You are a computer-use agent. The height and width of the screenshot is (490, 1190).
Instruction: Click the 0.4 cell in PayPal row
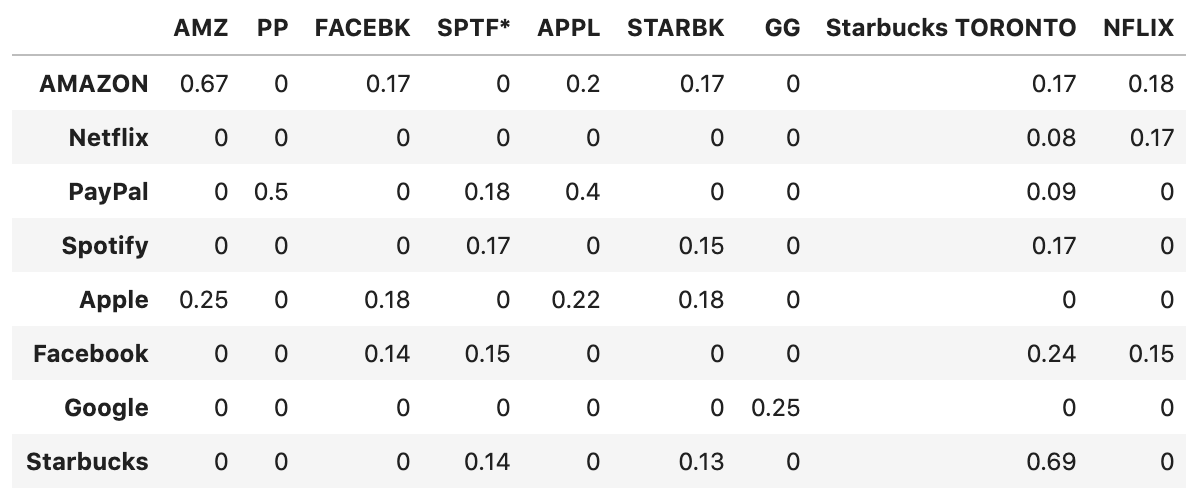583,191
